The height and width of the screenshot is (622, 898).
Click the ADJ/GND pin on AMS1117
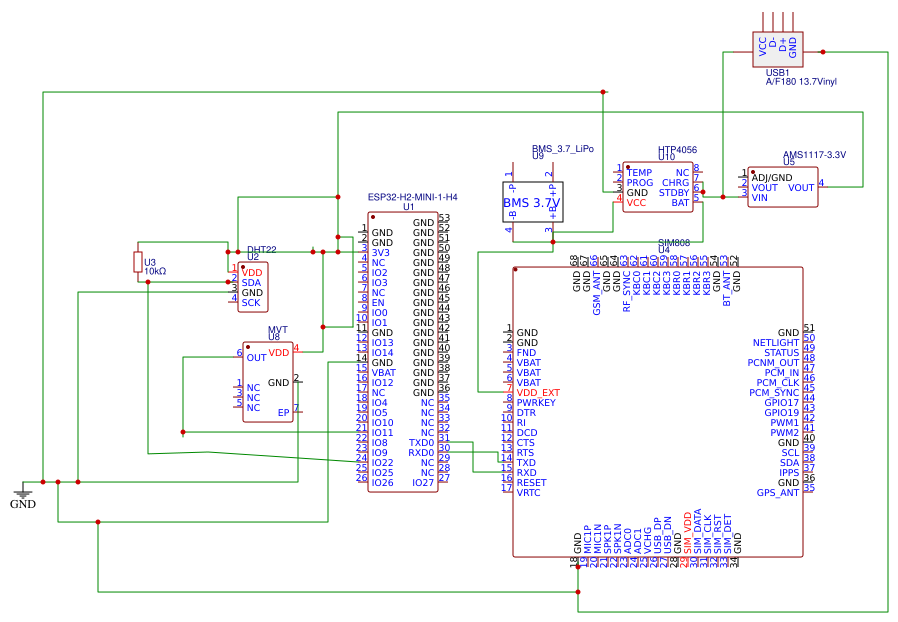tap(771, 178)
